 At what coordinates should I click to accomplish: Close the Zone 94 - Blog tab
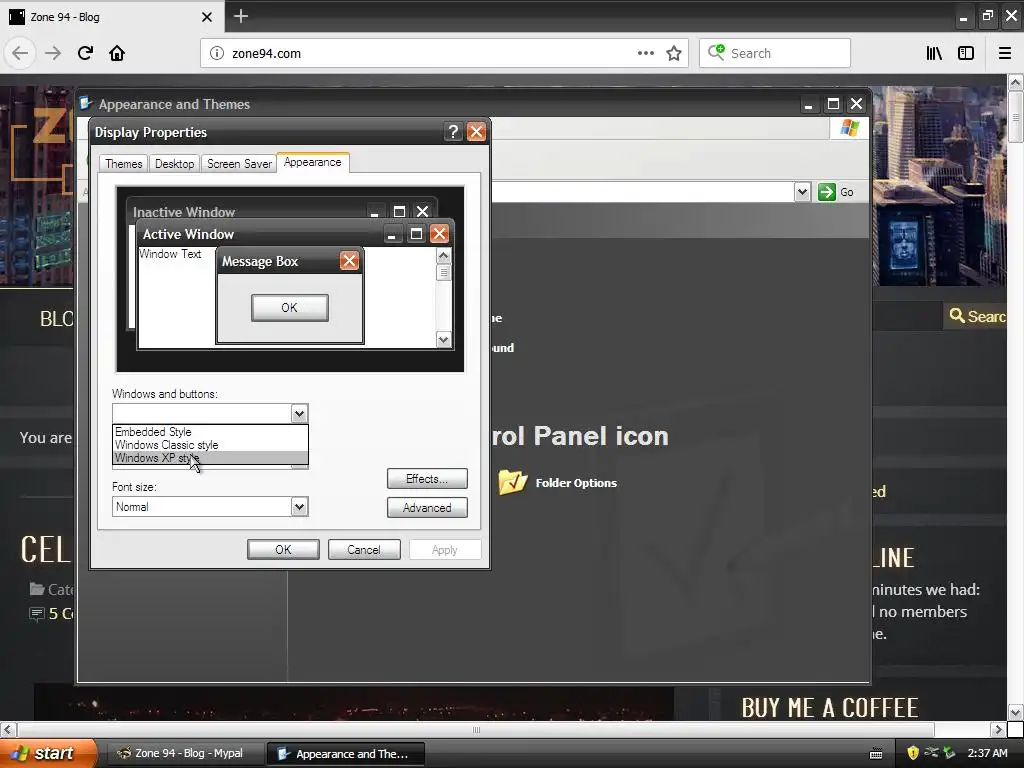pos(207,17)
